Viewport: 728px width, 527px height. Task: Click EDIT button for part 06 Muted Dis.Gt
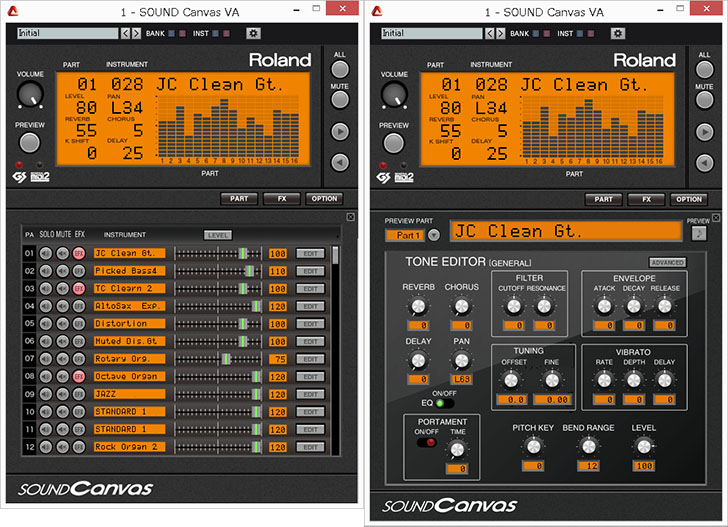click(x=310, y=342)
